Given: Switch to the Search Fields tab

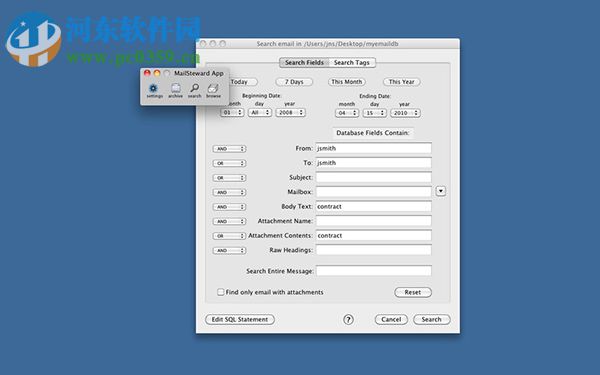Looking at the screenshot, I should coord(304,62).
